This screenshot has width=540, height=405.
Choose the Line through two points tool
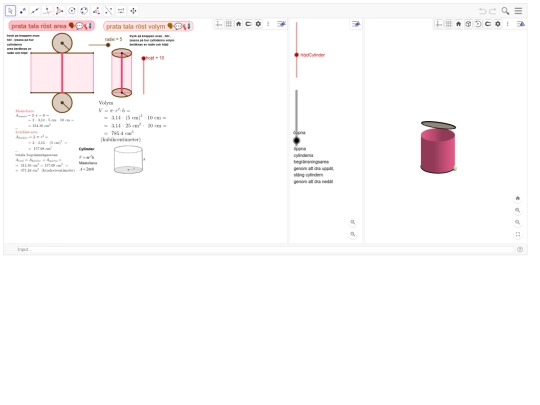(x=35, y=11)
